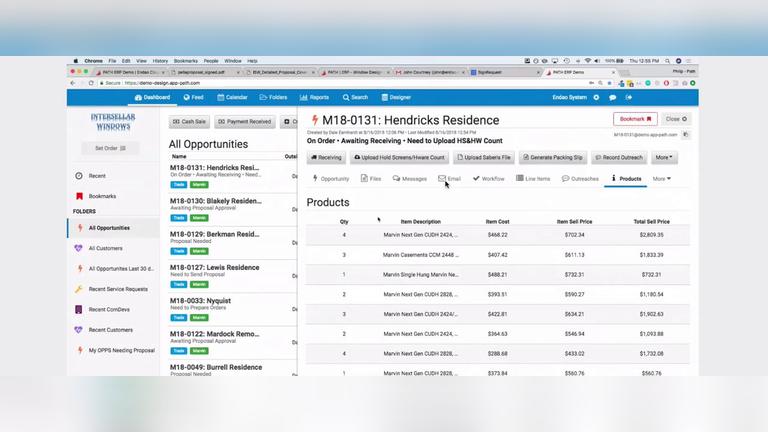This screenshot has width=768, height=432.
Task: Switch to the Opportunity tab
Action: pyautogui.click(x=331, y=179)
